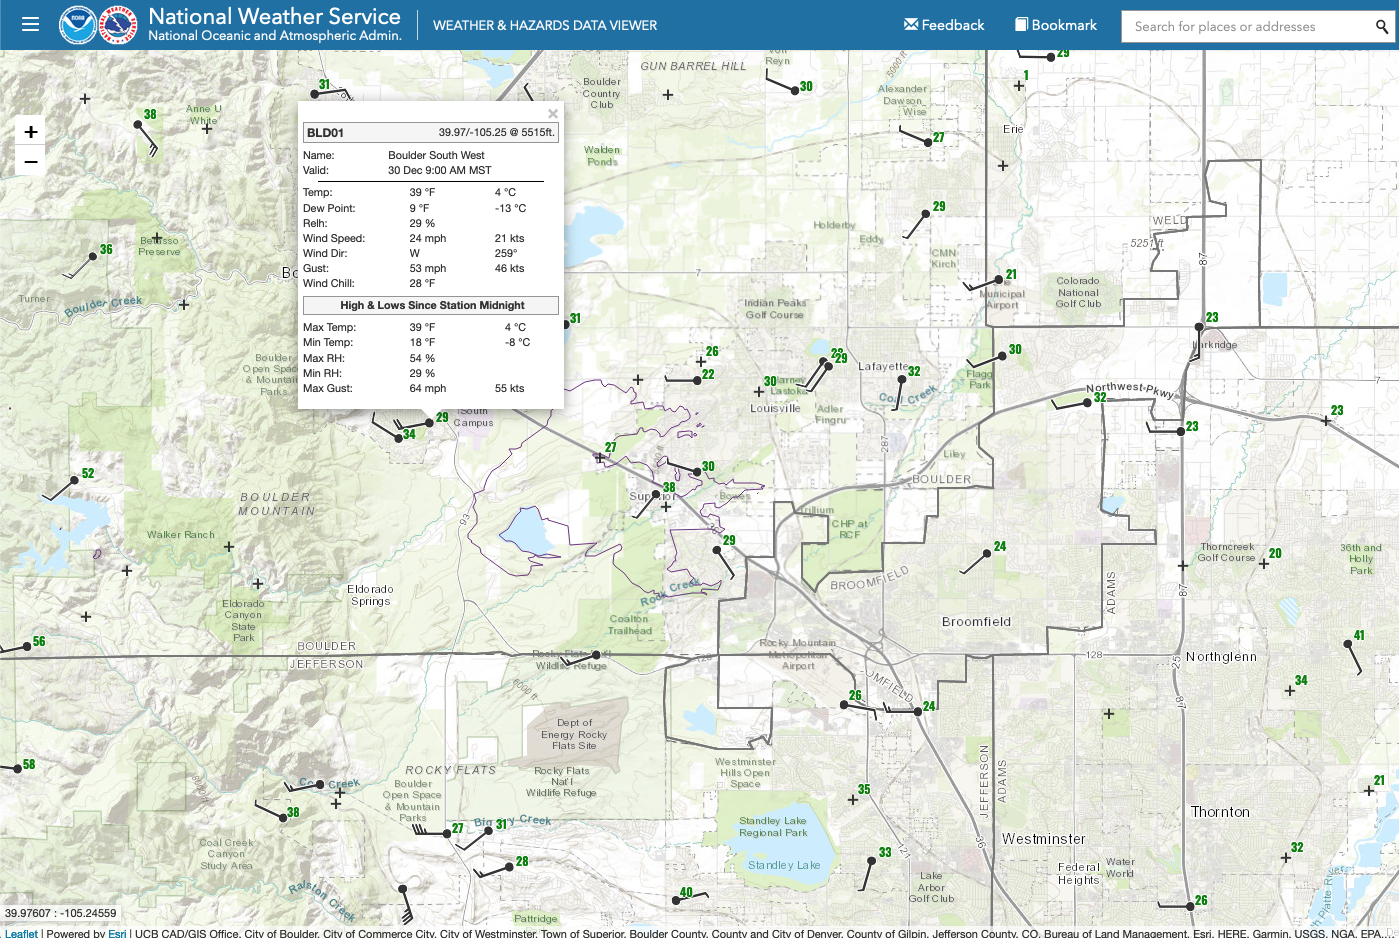Click the search magnifier icon
The image size is (1399, 938).
(x=1382, y=27)
